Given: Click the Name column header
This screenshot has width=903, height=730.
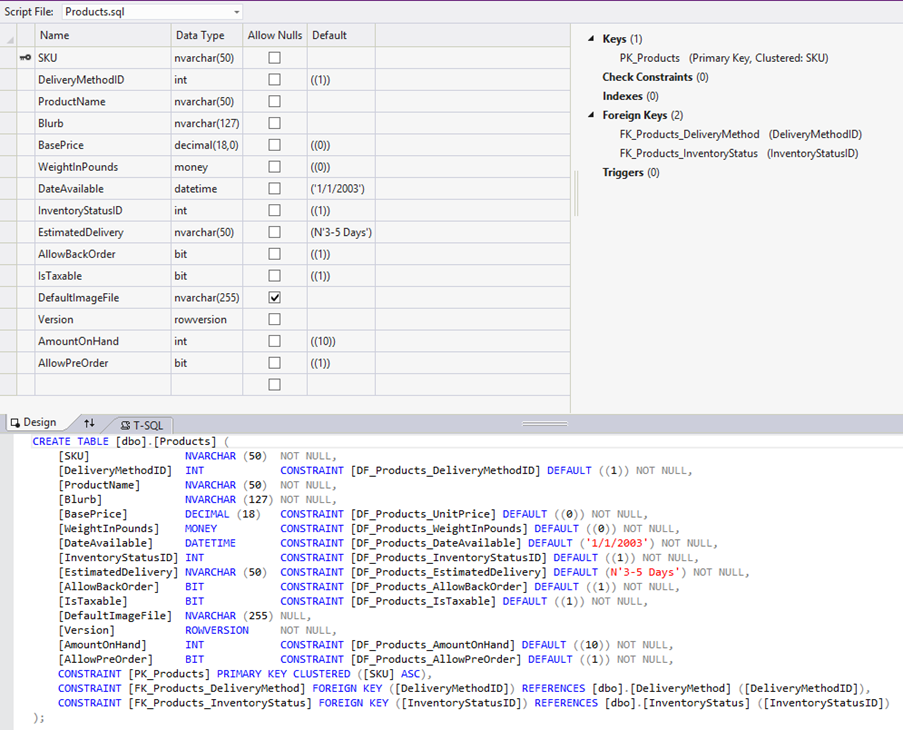Looking at the screenshot, I should tap(103, 35).
